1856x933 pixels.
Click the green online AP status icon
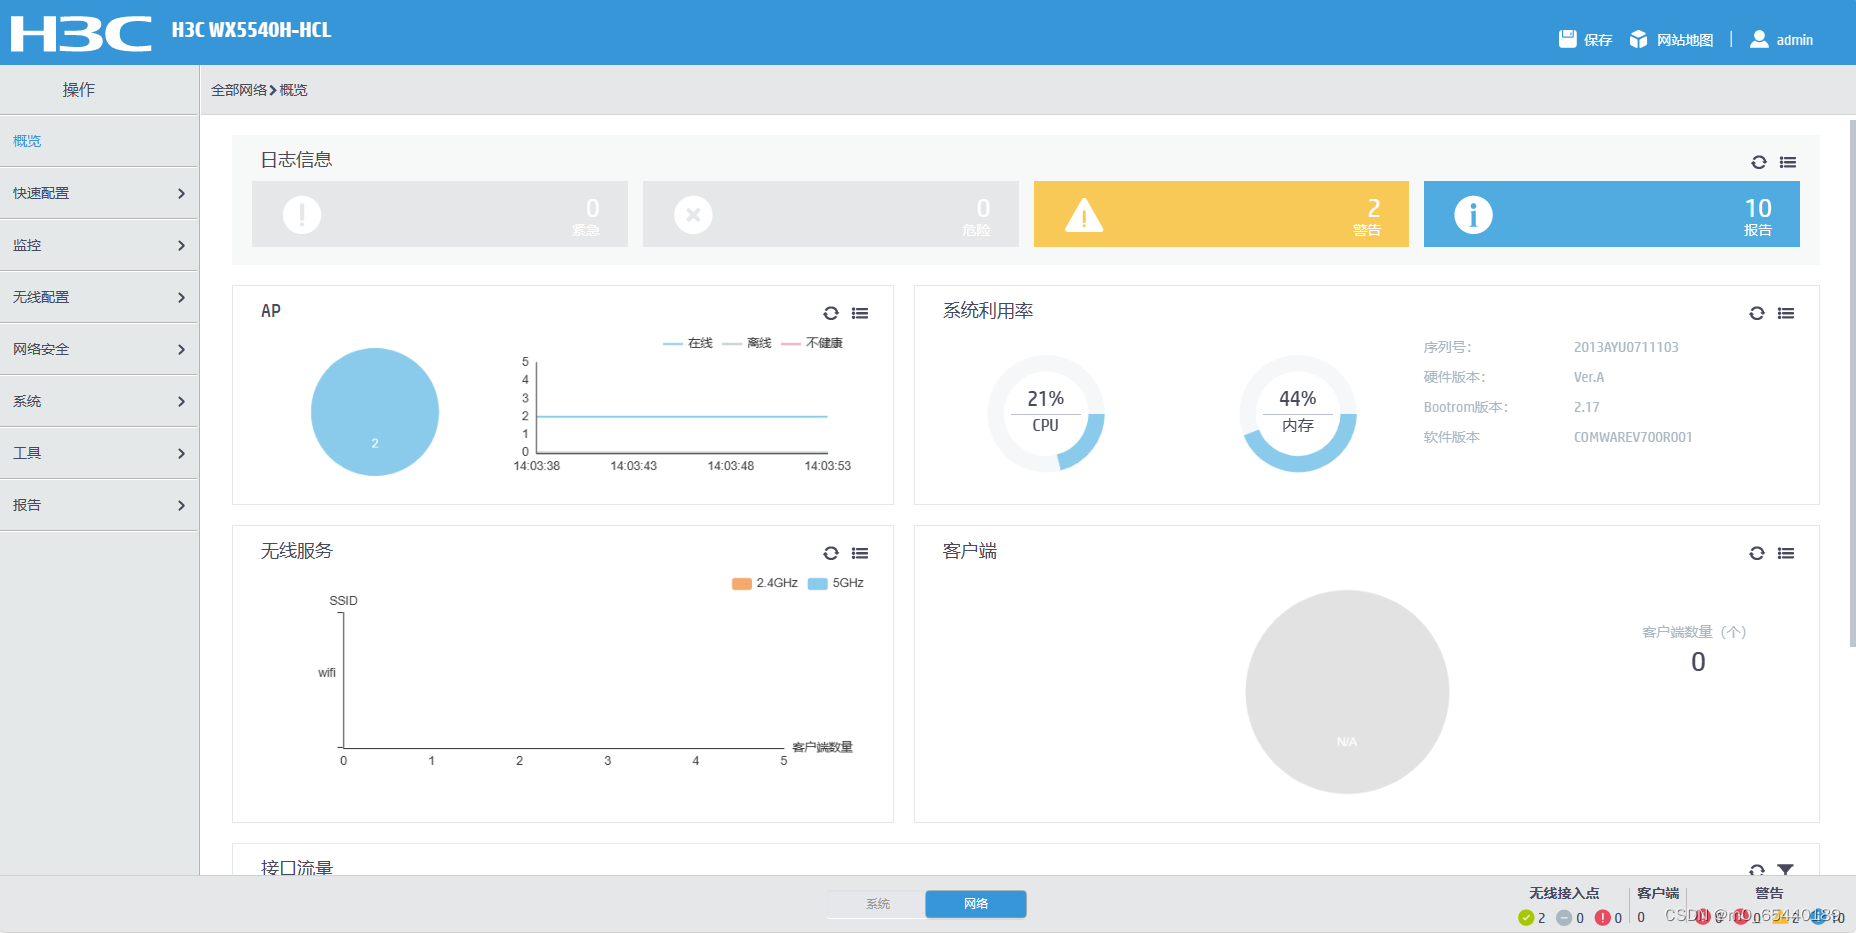(1526, 918)
